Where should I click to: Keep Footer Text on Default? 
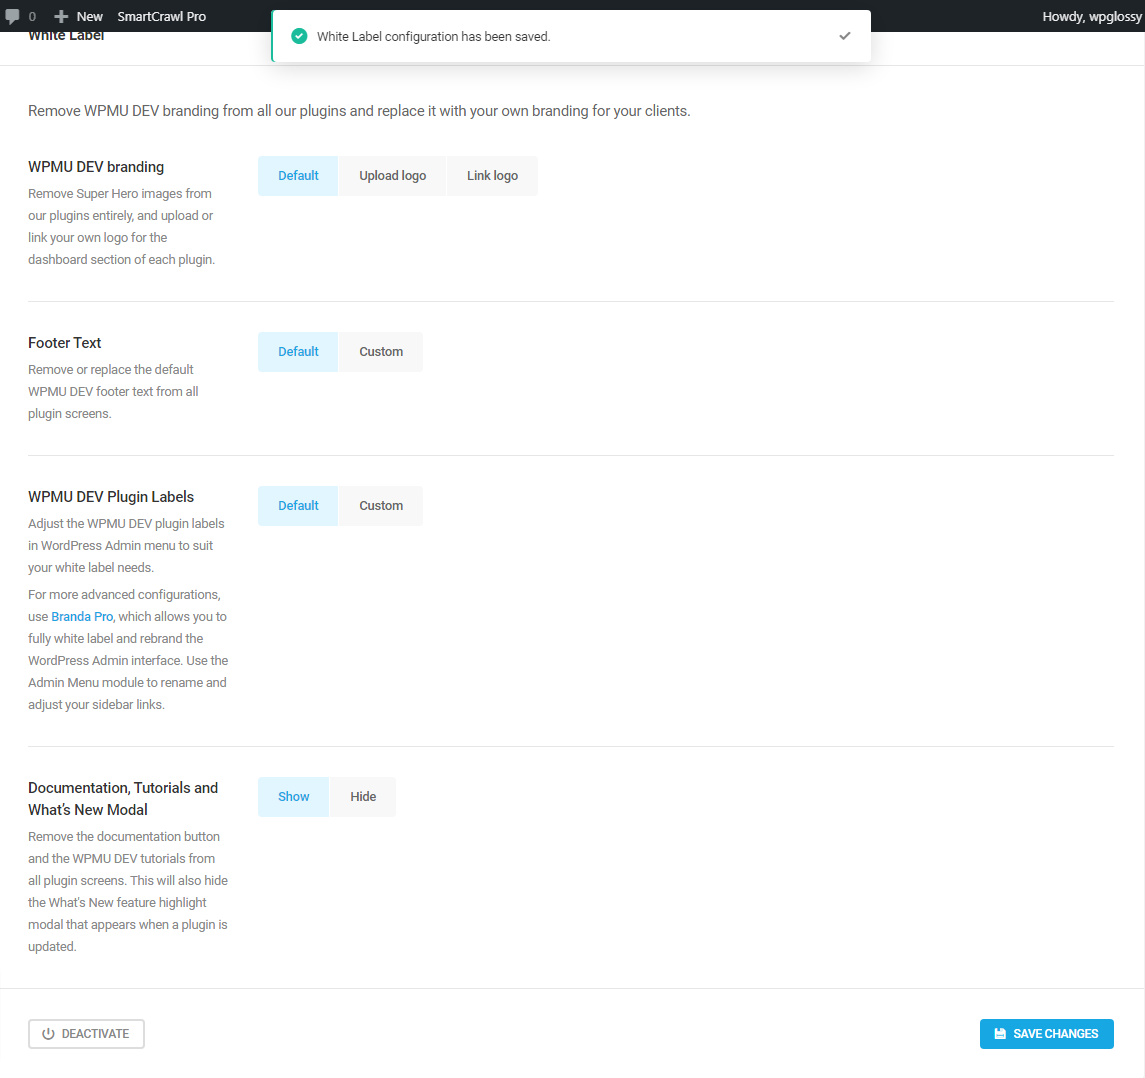(297, 351)
